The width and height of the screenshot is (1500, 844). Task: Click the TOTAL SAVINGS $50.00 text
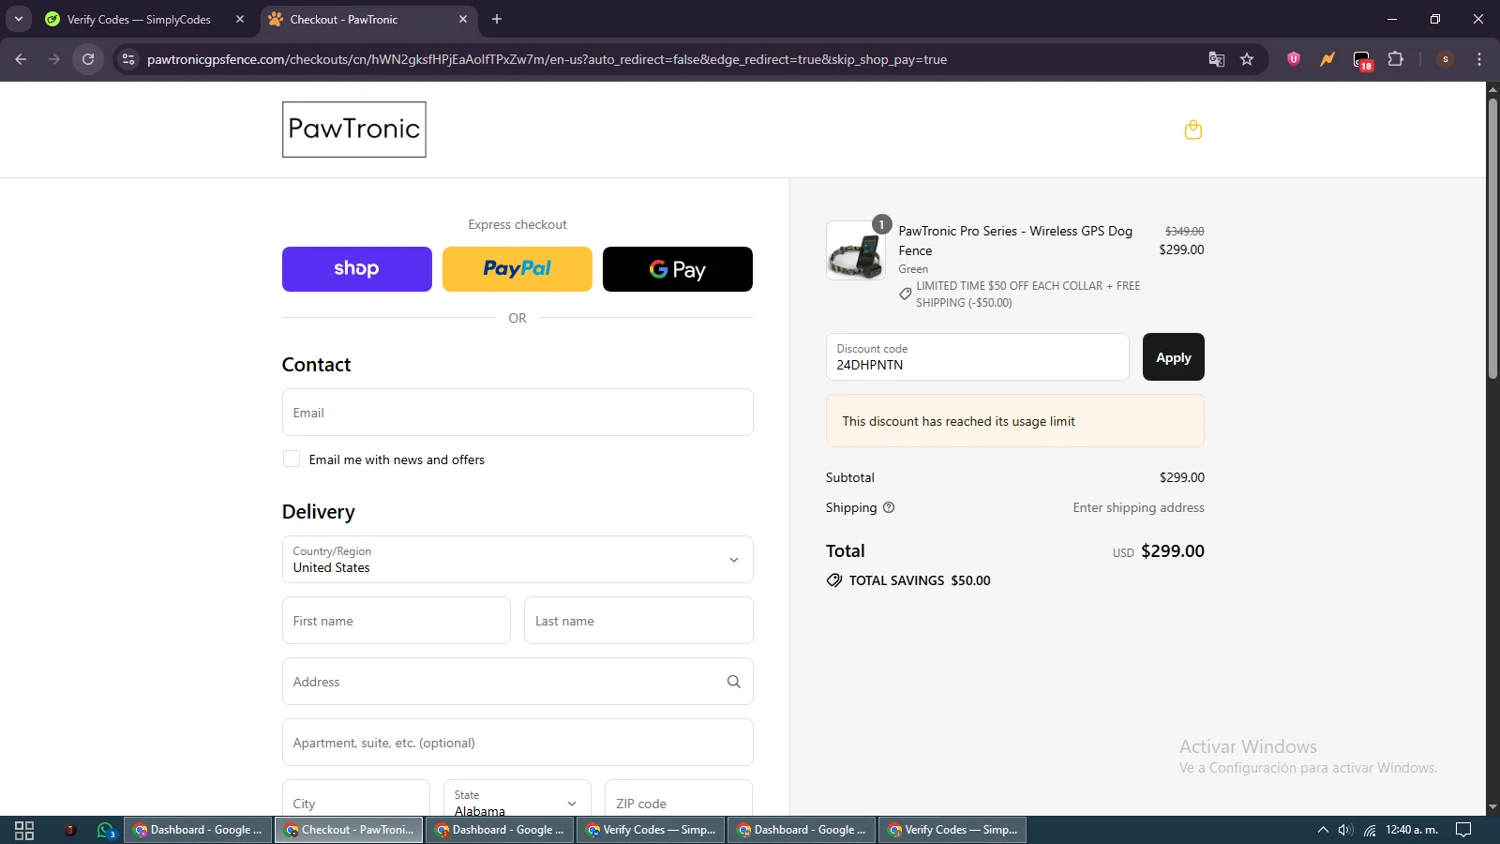click(x=919, y=581)
